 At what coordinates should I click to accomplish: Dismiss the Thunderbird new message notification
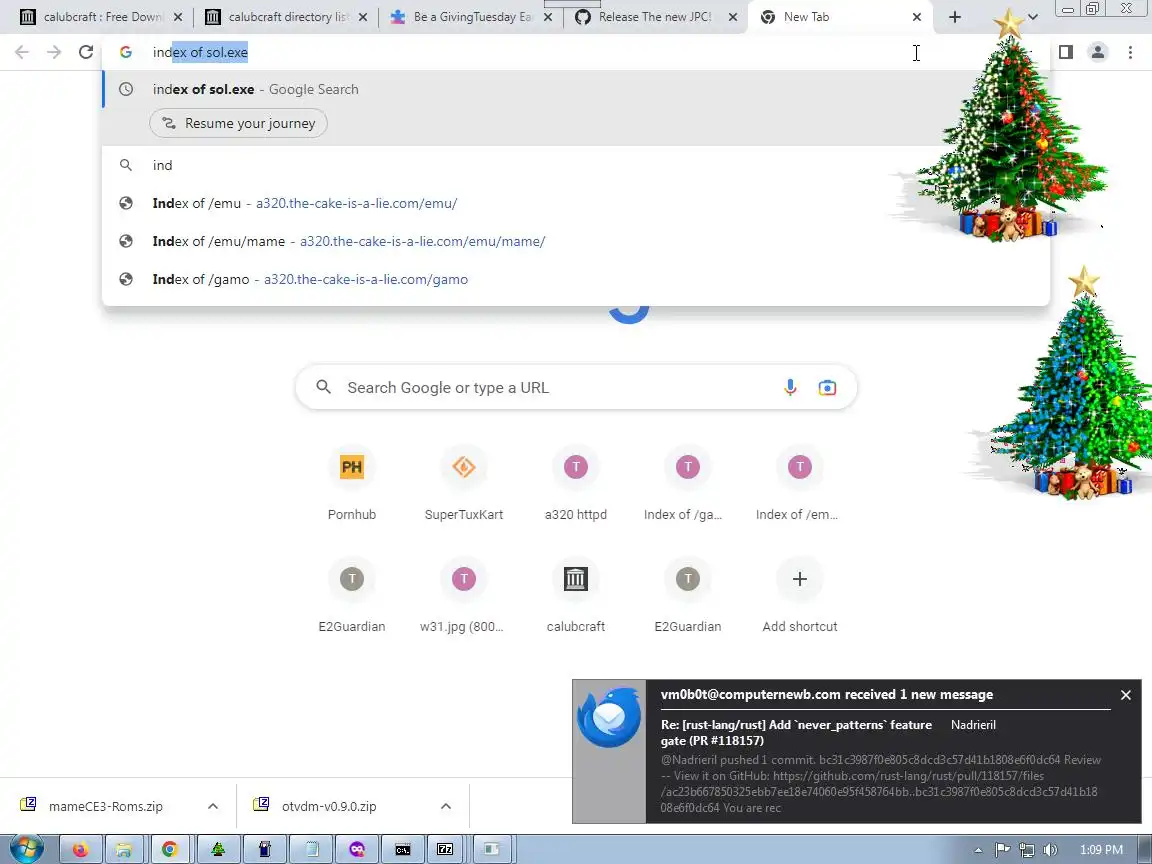pos(1126,695)
